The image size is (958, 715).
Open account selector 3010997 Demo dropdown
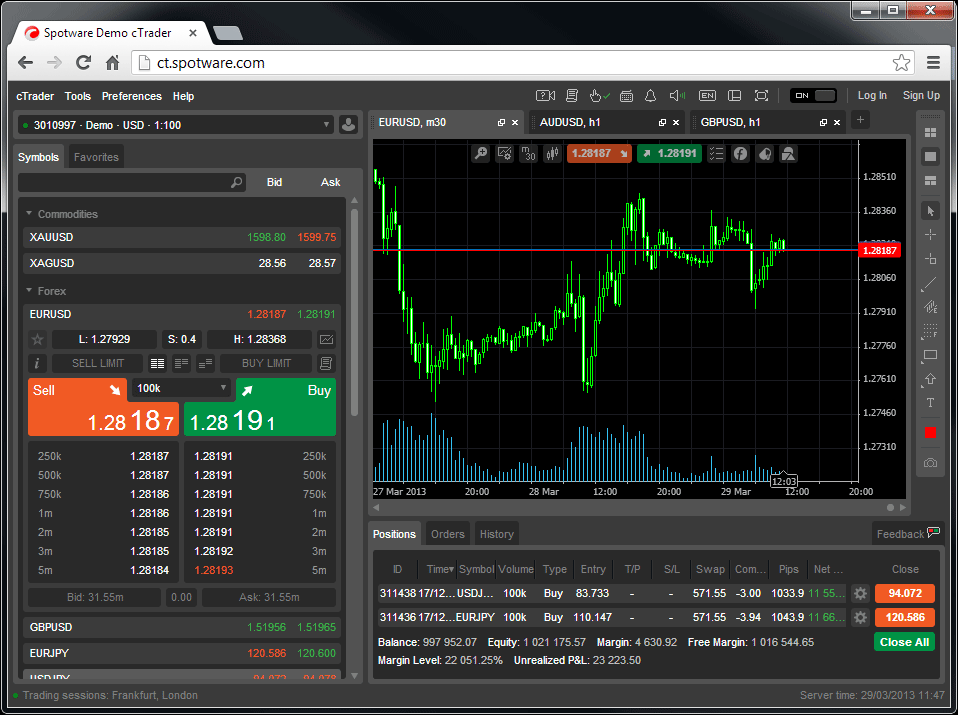pyautogui.click(x=176, y=125)
